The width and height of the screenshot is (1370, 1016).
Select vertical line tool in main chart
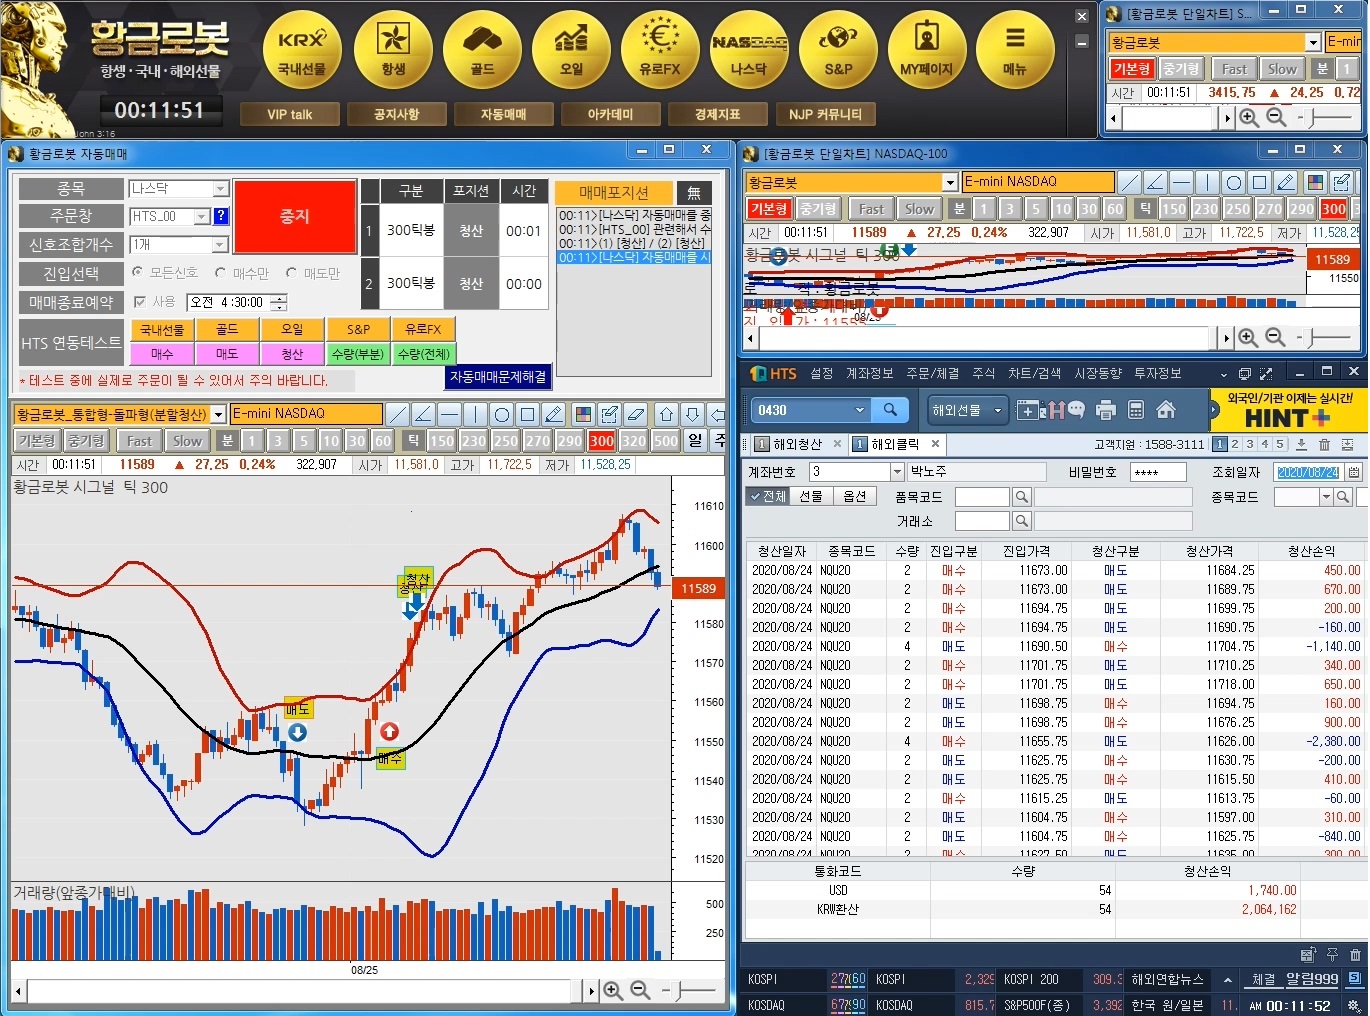pos(476,414)
